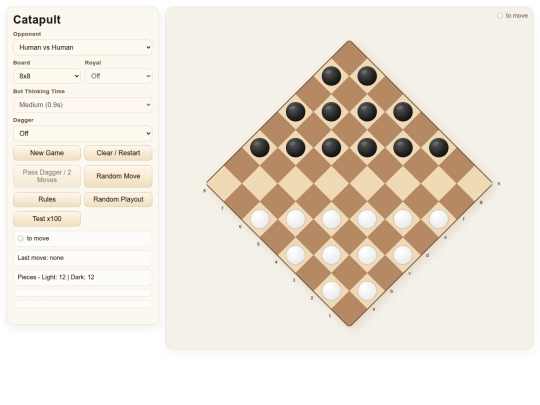Choose the white piece on square a6
The width and height of the screenshot is (540, 405).
click(x=260, y=219)
